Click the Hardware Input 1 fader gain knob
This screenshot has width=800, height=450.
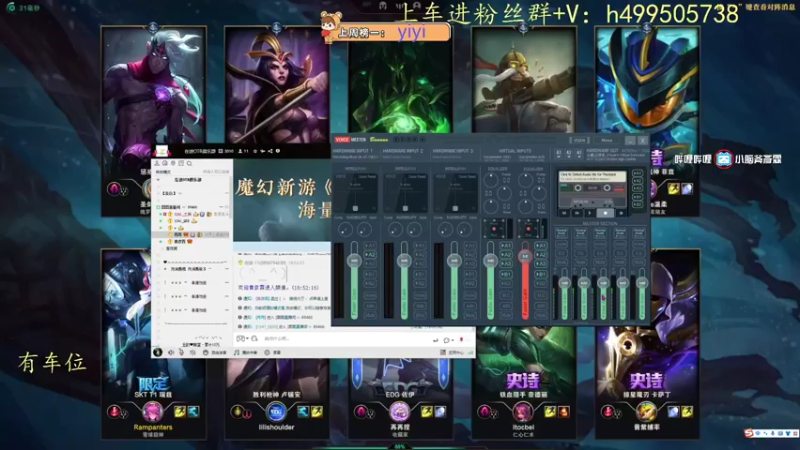[x=354, y=261]
